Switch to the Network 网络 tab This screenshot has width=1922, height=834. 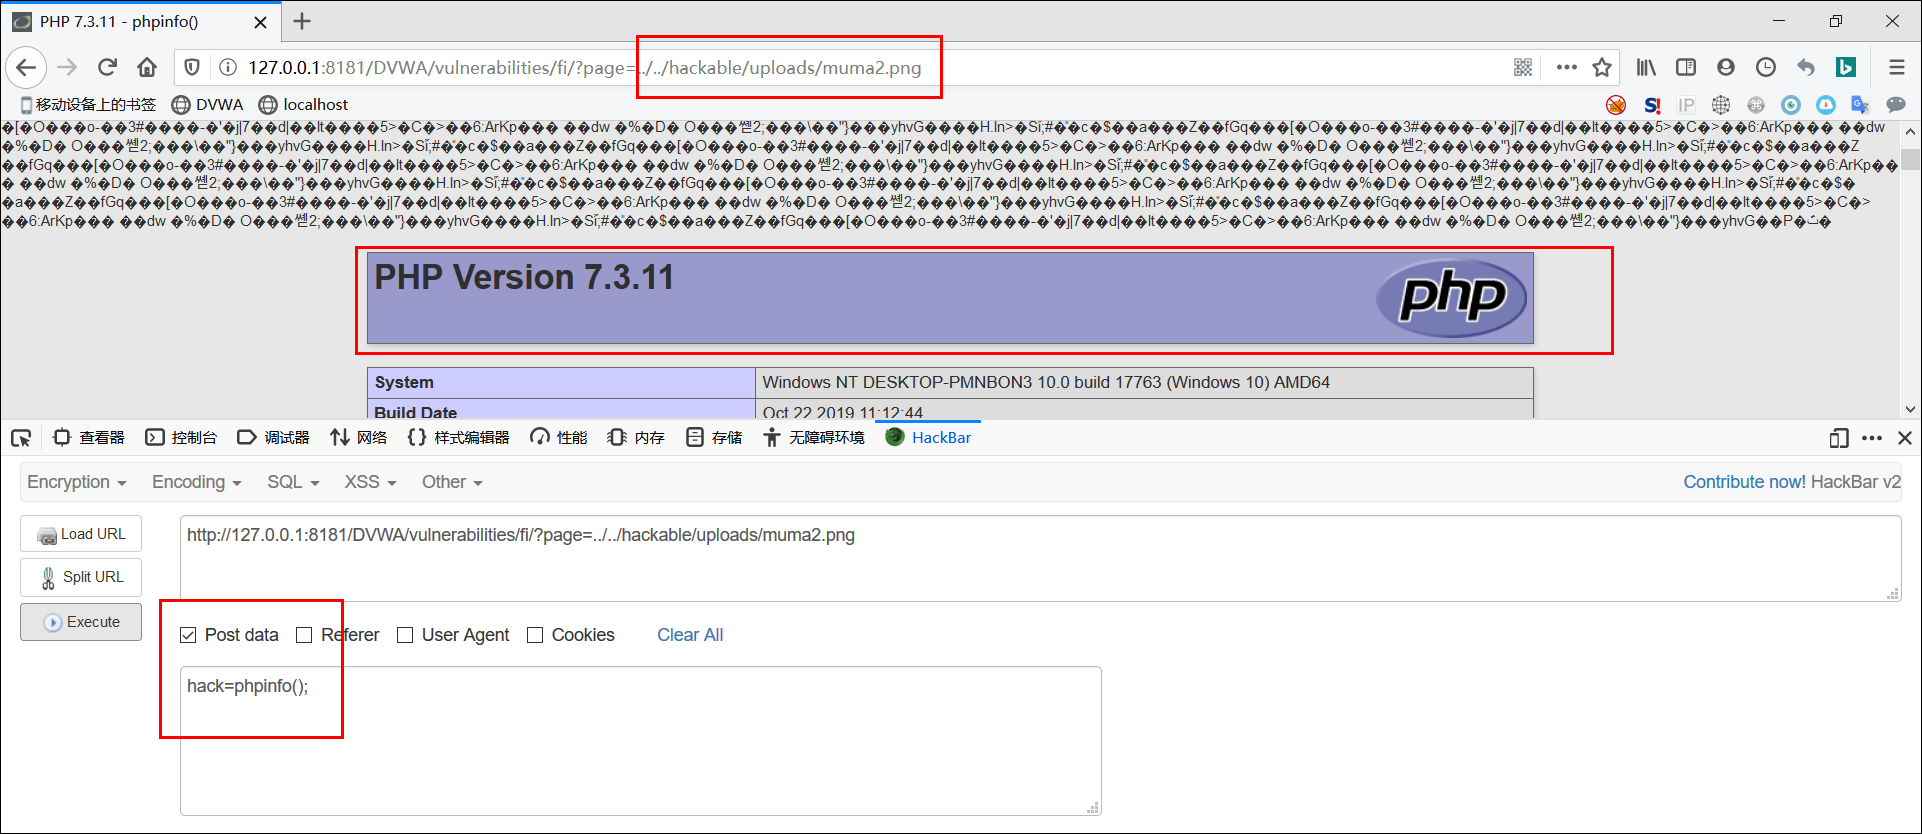pos(358,438)
